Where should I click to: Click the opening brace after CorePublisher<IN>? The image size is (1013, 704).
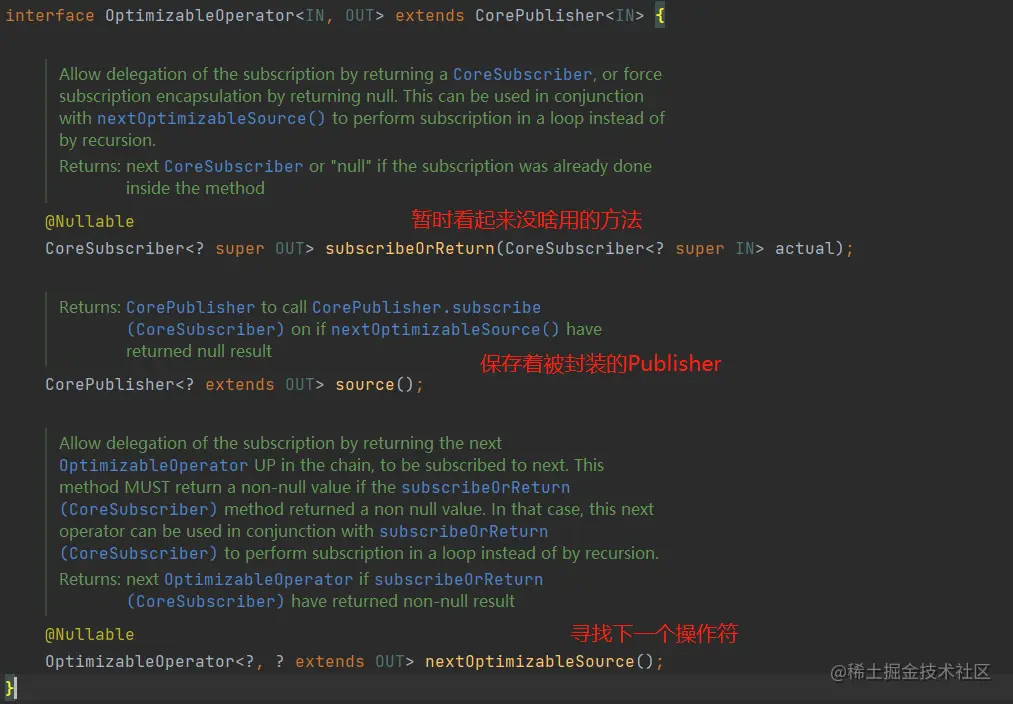660,16
